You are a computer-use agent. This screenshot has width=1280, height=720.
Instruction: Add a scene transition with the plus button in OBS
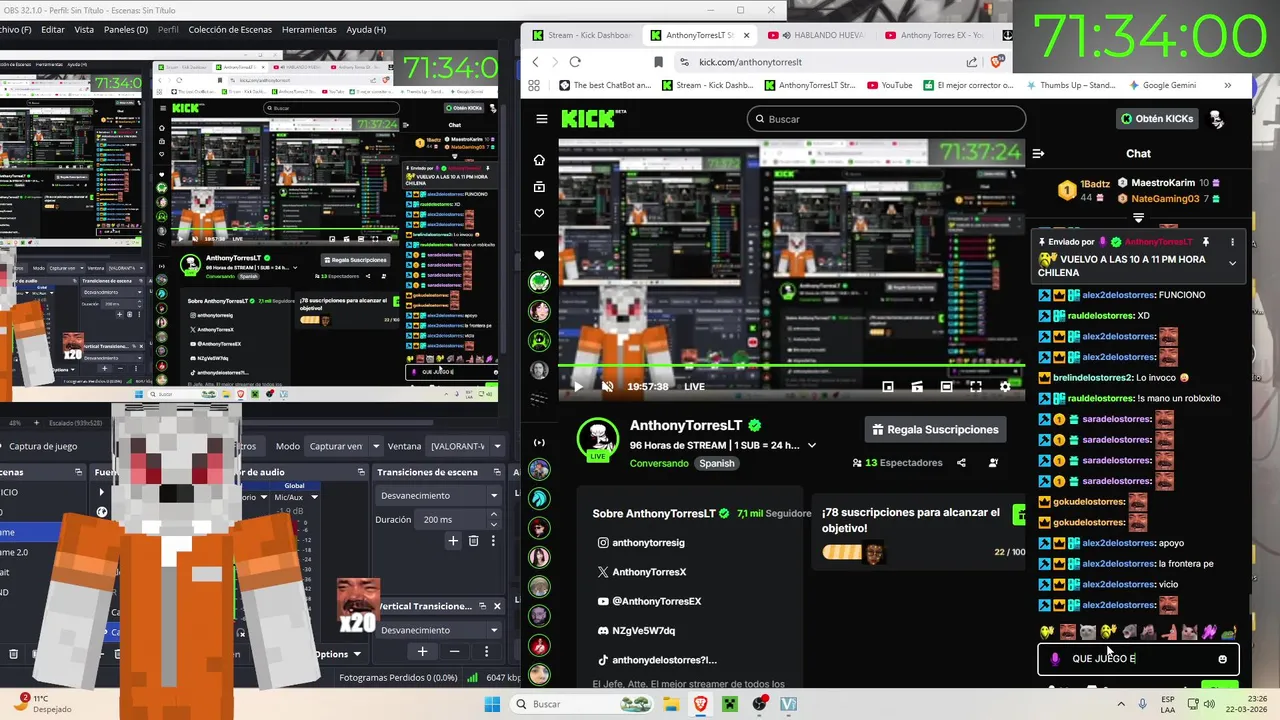click(x=453, y=541)
